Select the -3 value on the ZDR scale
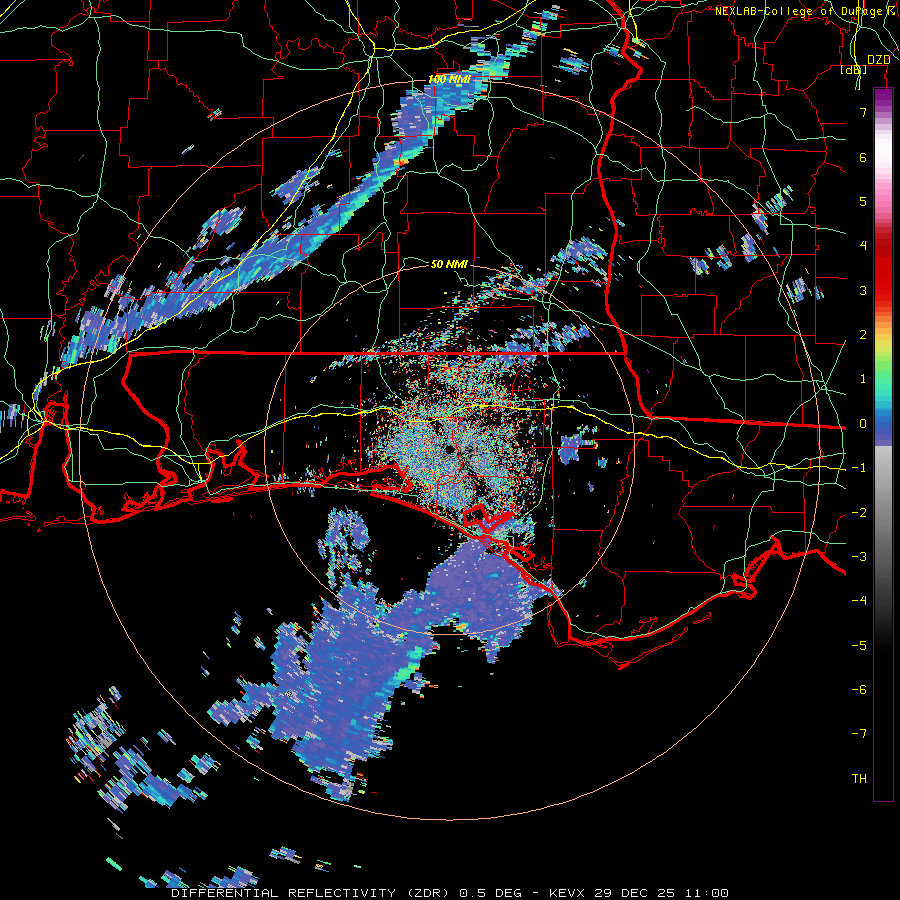Image resolution: width=900 pixels, height=900 pixels. click(x=859, y=557)
